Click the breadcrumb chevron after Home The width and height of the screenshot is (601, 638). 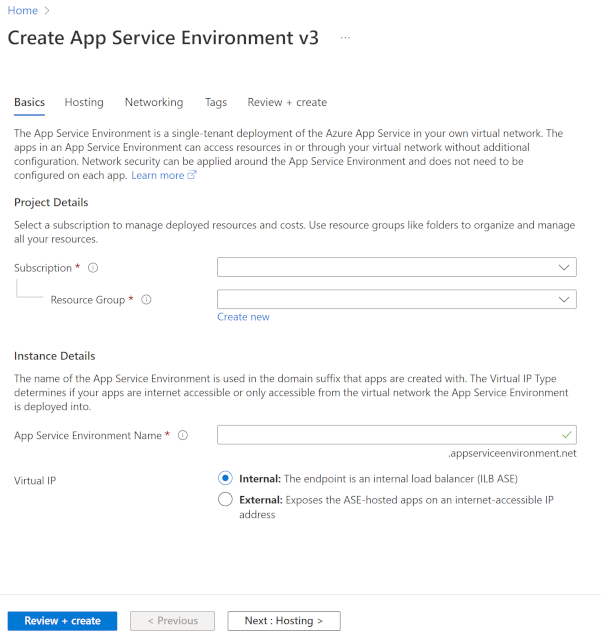click(47, 11)
